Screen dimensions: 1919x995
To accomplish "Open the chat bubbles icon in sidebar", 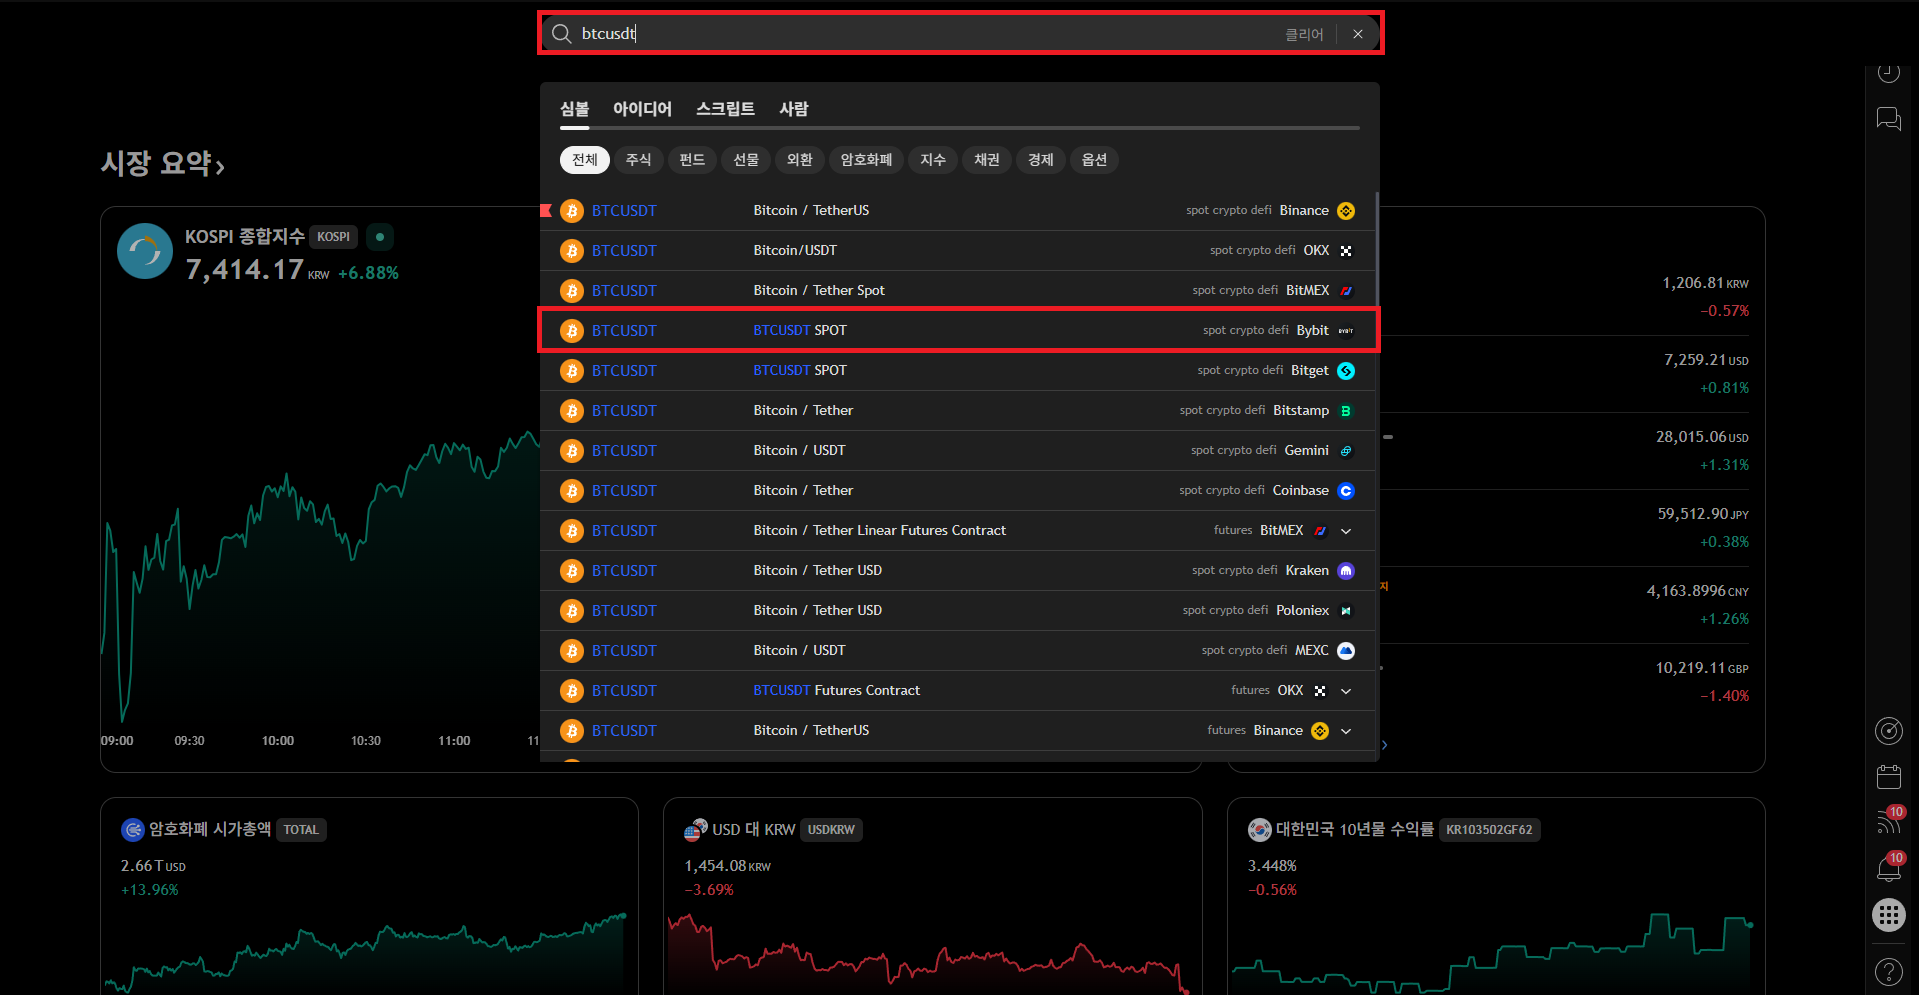I will [x=1889, y=119].
